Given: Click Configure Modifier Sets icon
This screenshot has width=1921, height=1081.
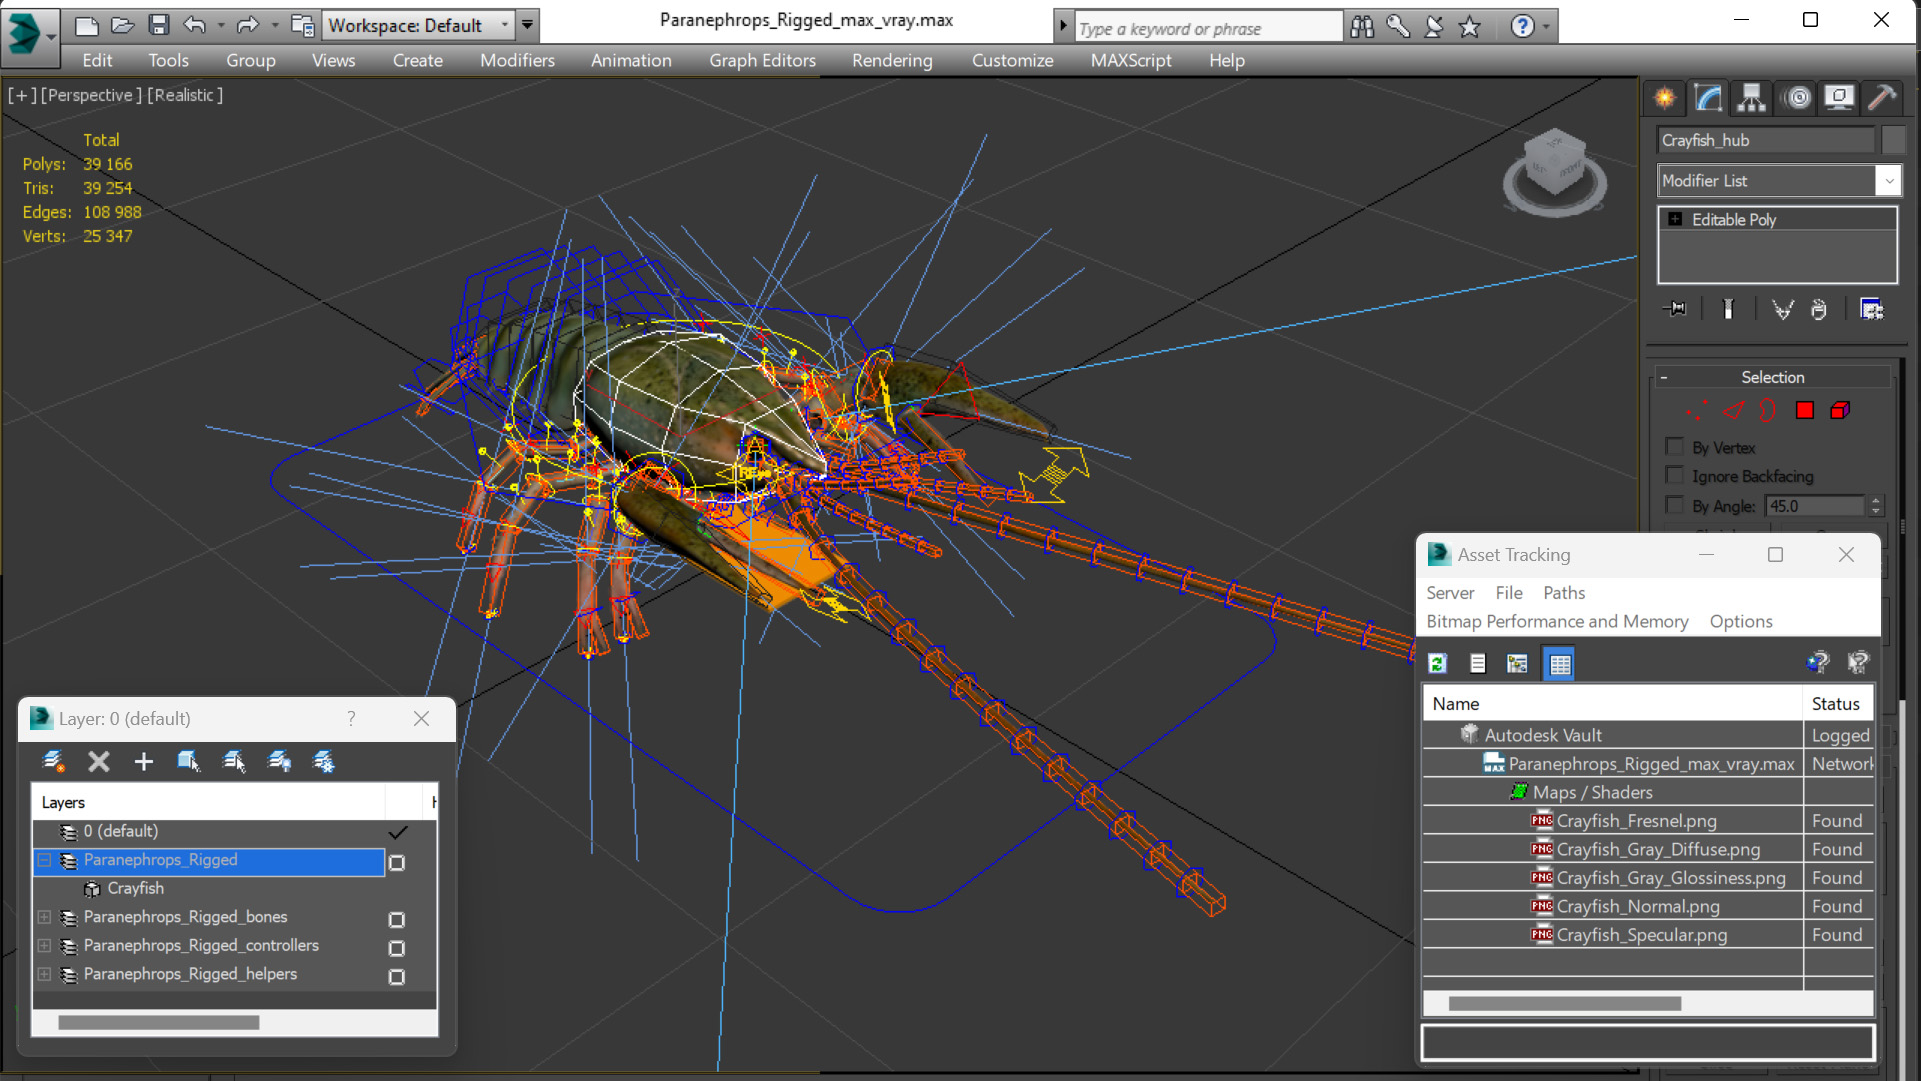Looking at the screenshot, I should coord(1871,309).
